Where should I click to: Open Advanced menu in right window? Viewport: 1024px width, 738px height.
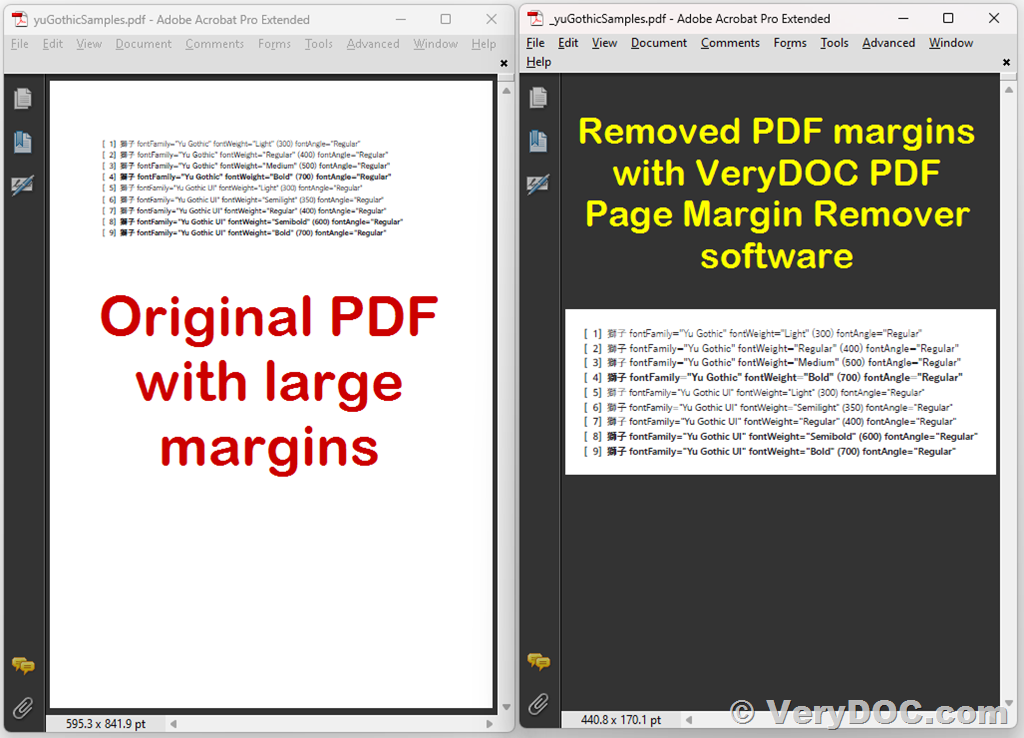pyautogui.click(x=889, y=42)
